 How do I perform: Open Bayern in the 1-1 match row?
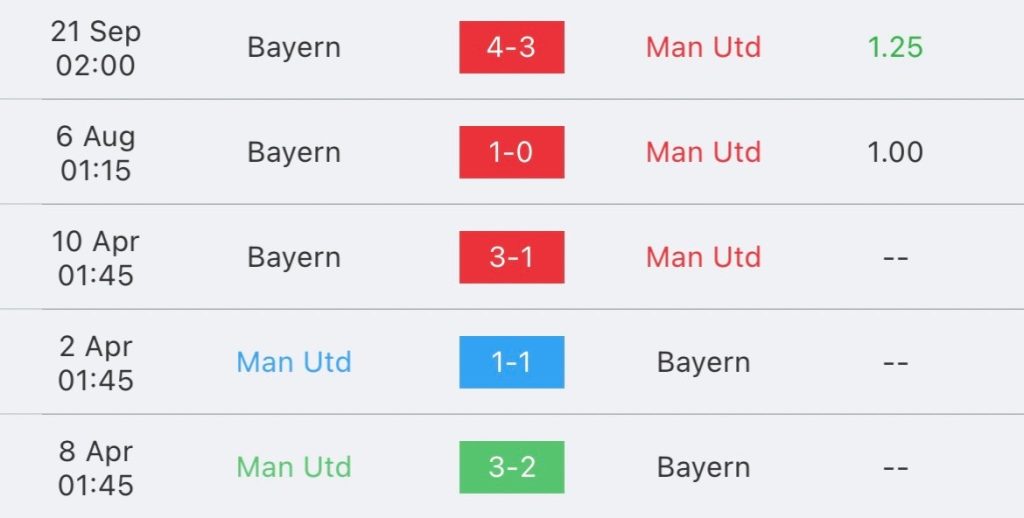703,362
